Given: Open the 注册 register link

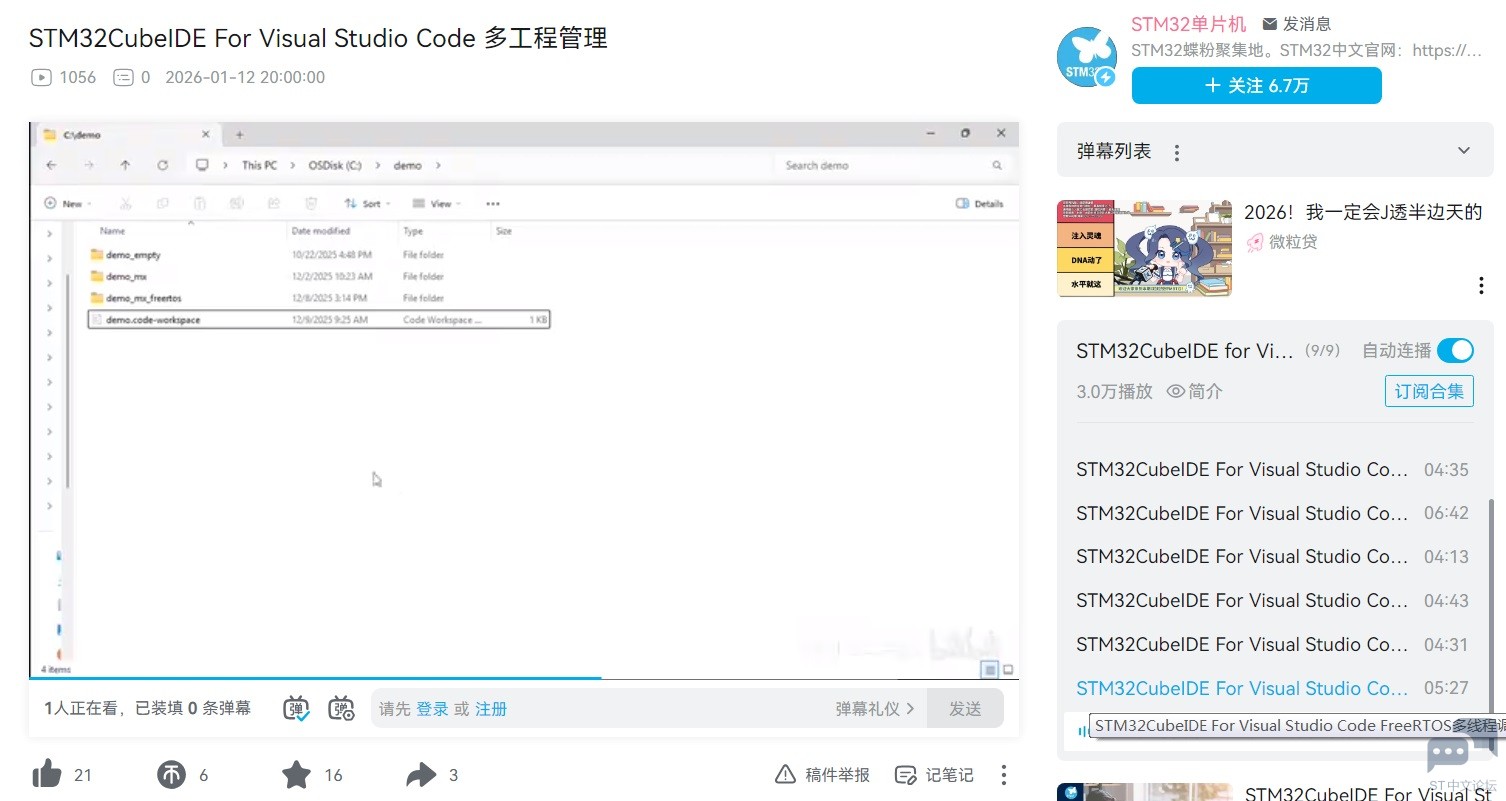Looking at the screenshot, I should coord(491,709).
